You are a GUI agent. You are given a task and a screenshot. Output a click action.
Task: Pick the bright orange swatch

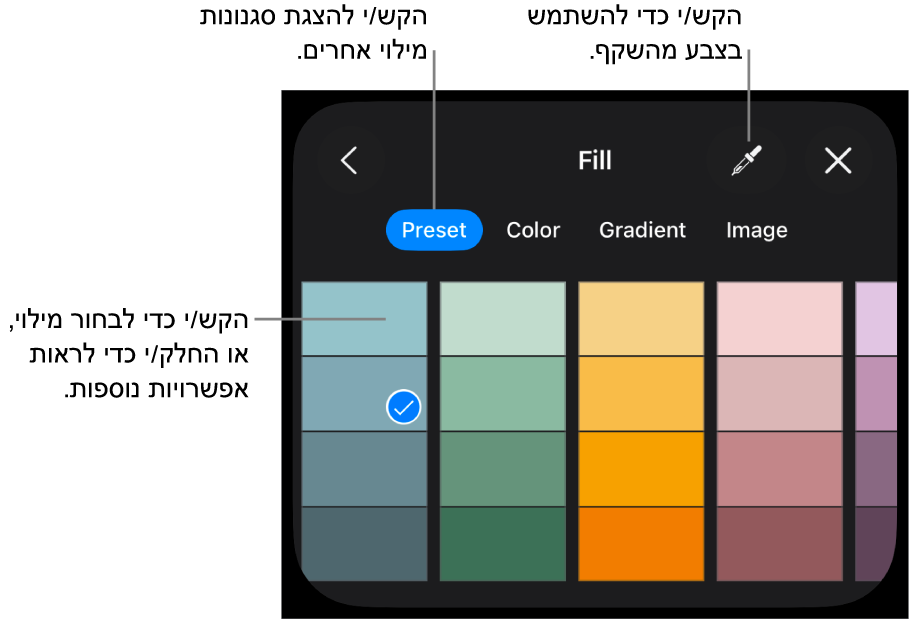pyautogui.click(x=641, y=468)
